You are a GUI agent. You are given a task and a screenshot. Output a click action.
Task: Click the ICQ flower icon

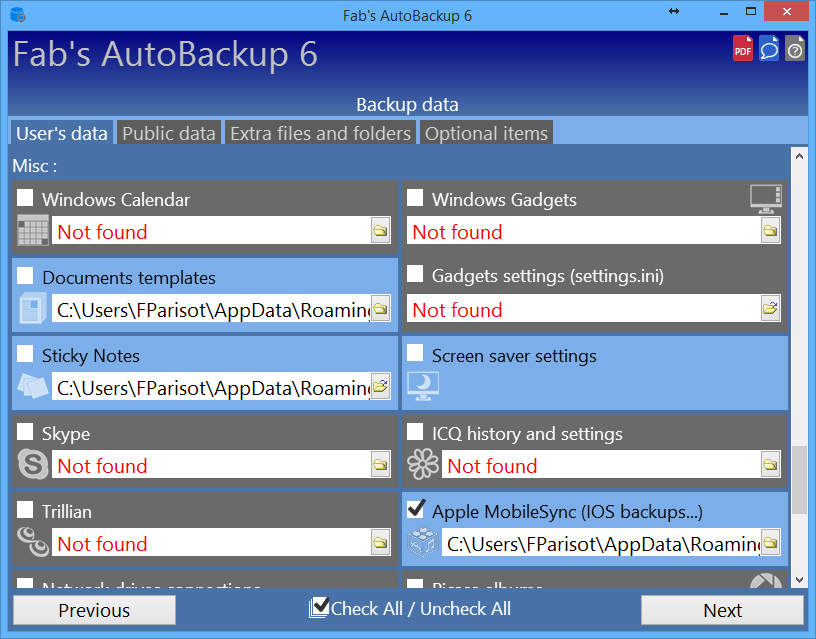tap(423, 464)
